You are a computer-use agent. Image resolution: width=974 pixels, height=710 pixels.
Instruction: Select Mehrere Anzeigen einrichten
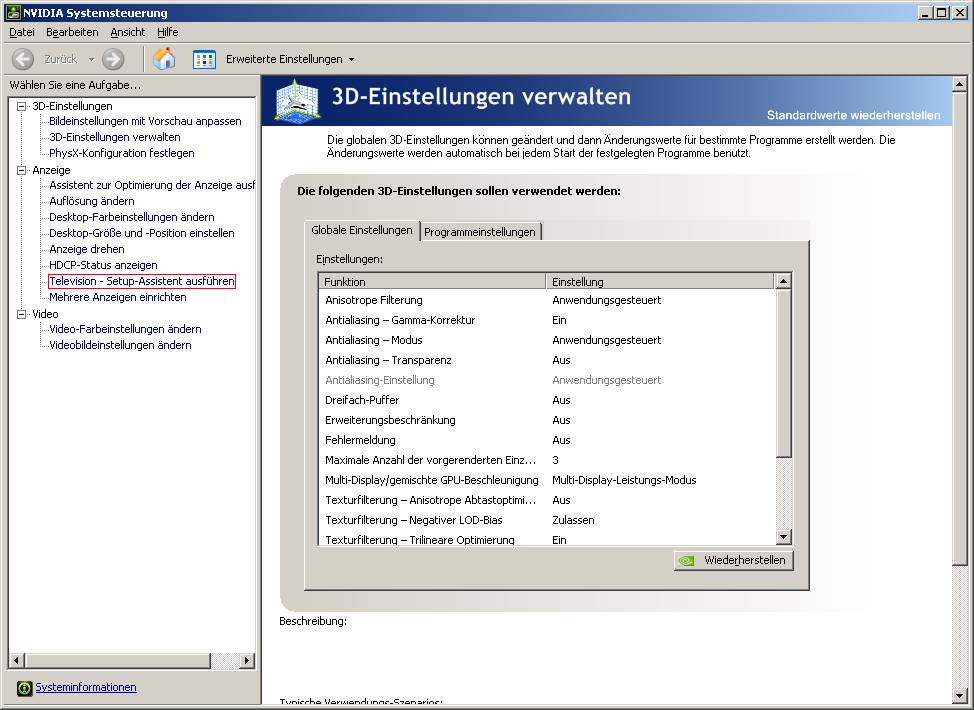pos(118,298)
